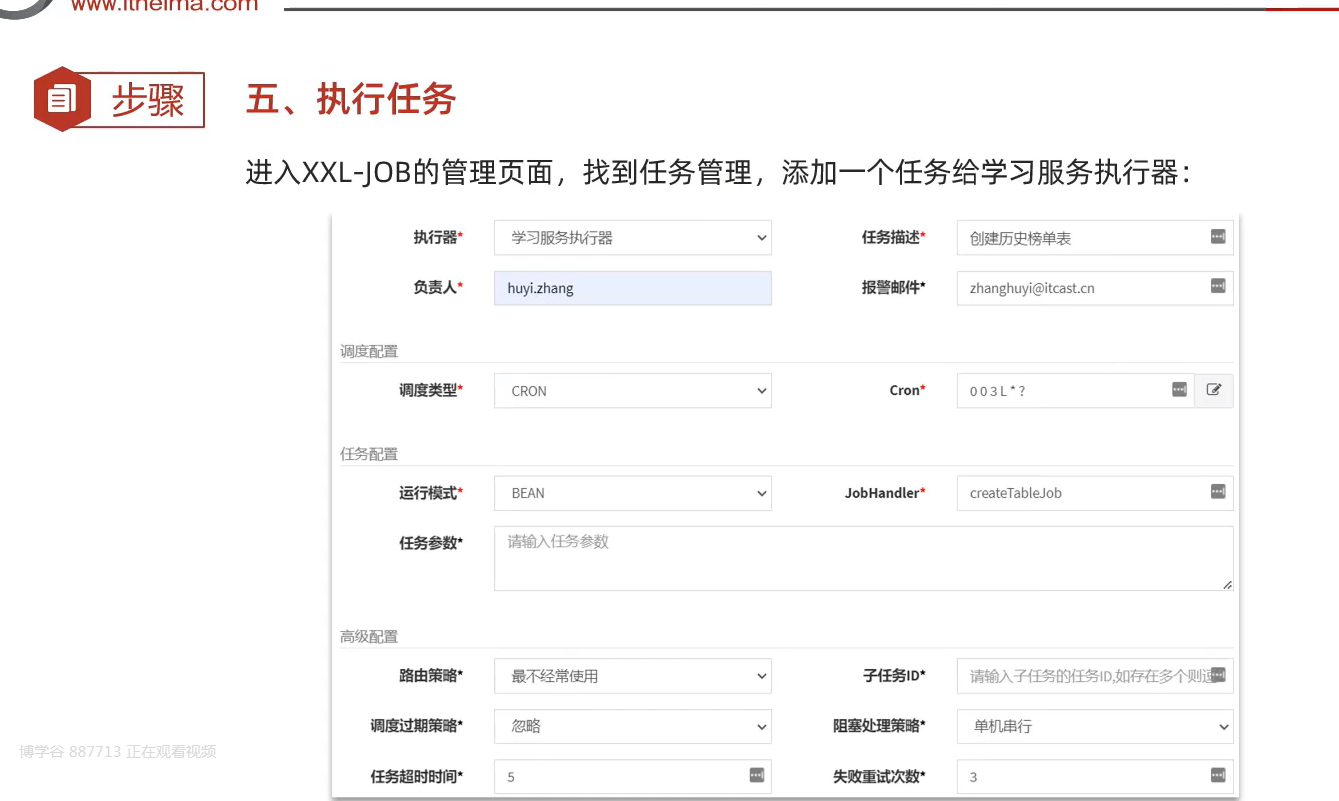Screen dimensions: 1339x801
Task: Click the 报警邮件 field label
Action: coord(894,287)
